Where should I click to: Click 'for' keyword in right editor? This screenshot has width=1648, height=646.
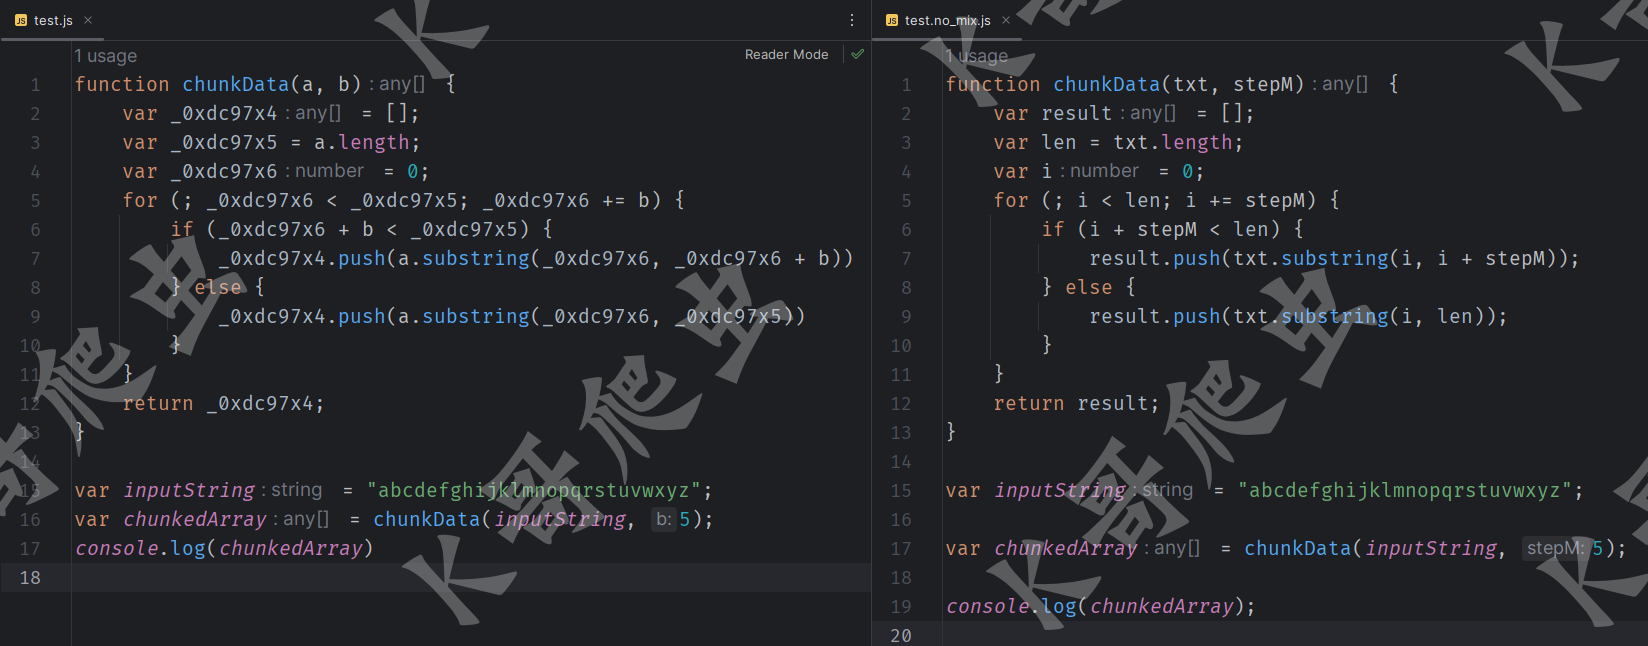pos(1011,201)
